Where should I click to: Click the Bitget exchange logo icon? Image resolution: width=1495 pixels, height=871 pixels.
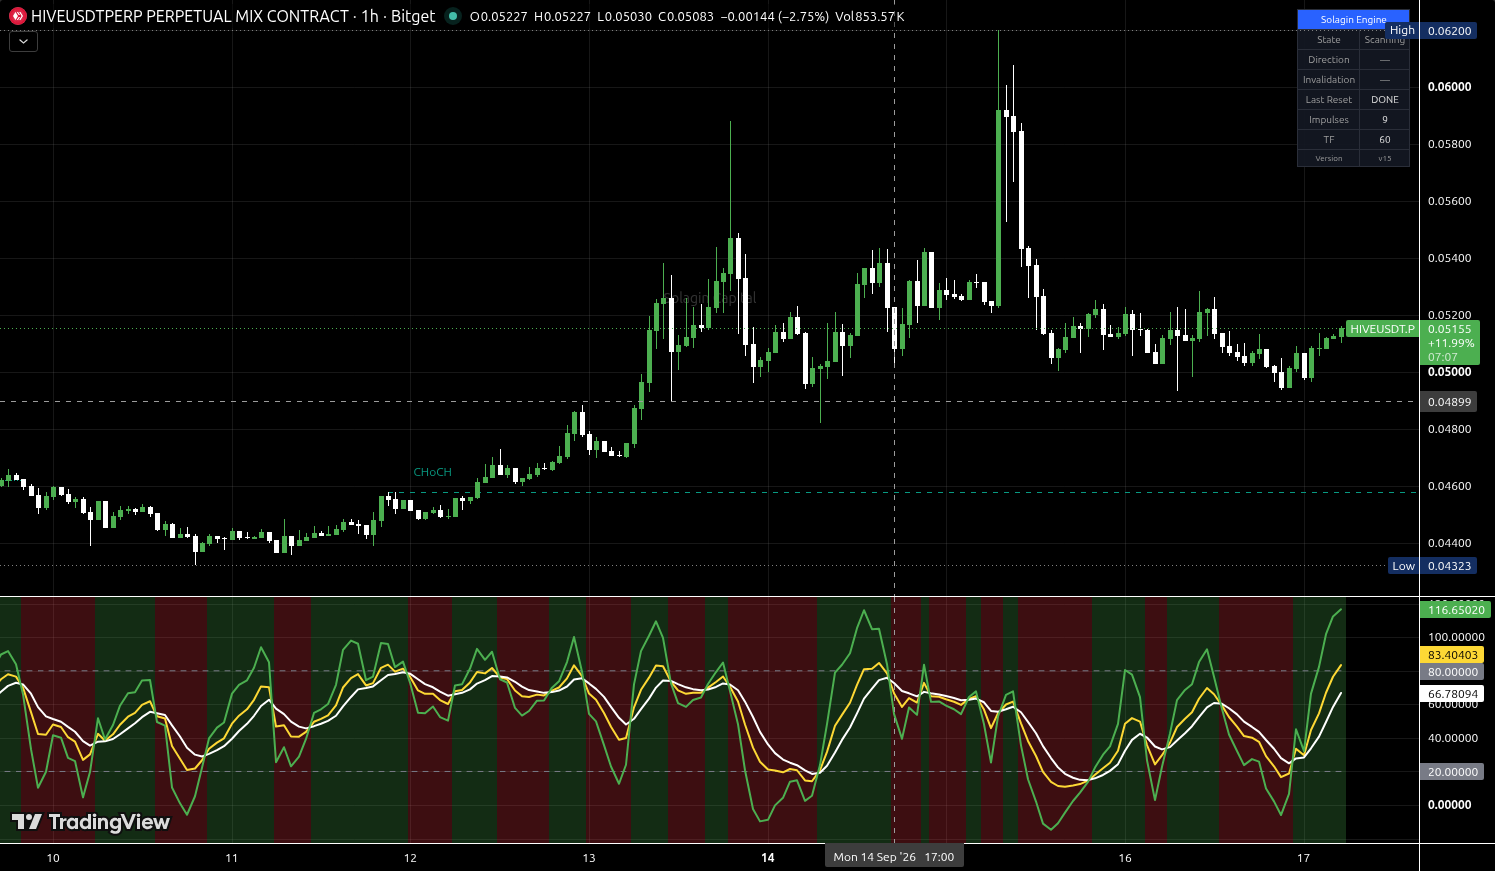pos(17,16)
